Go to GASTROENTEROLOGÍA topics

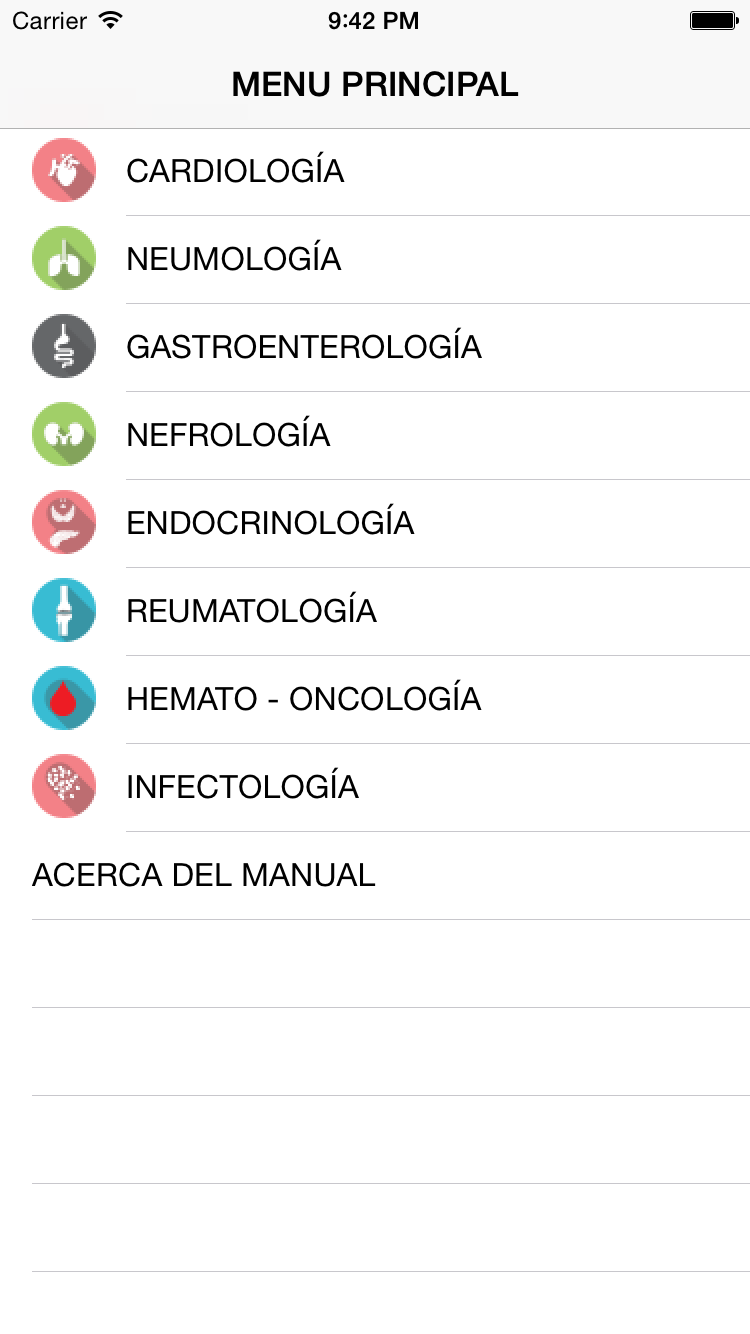pos(304,347)
